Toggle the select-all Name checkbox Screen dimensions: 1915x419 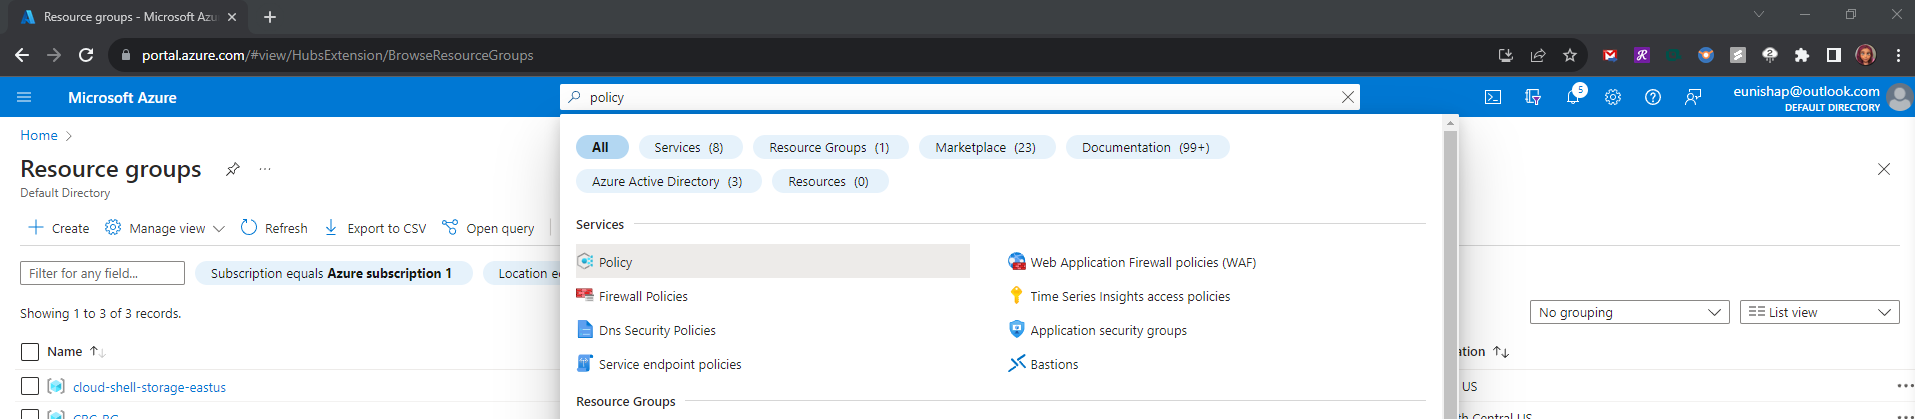[30, 352]
